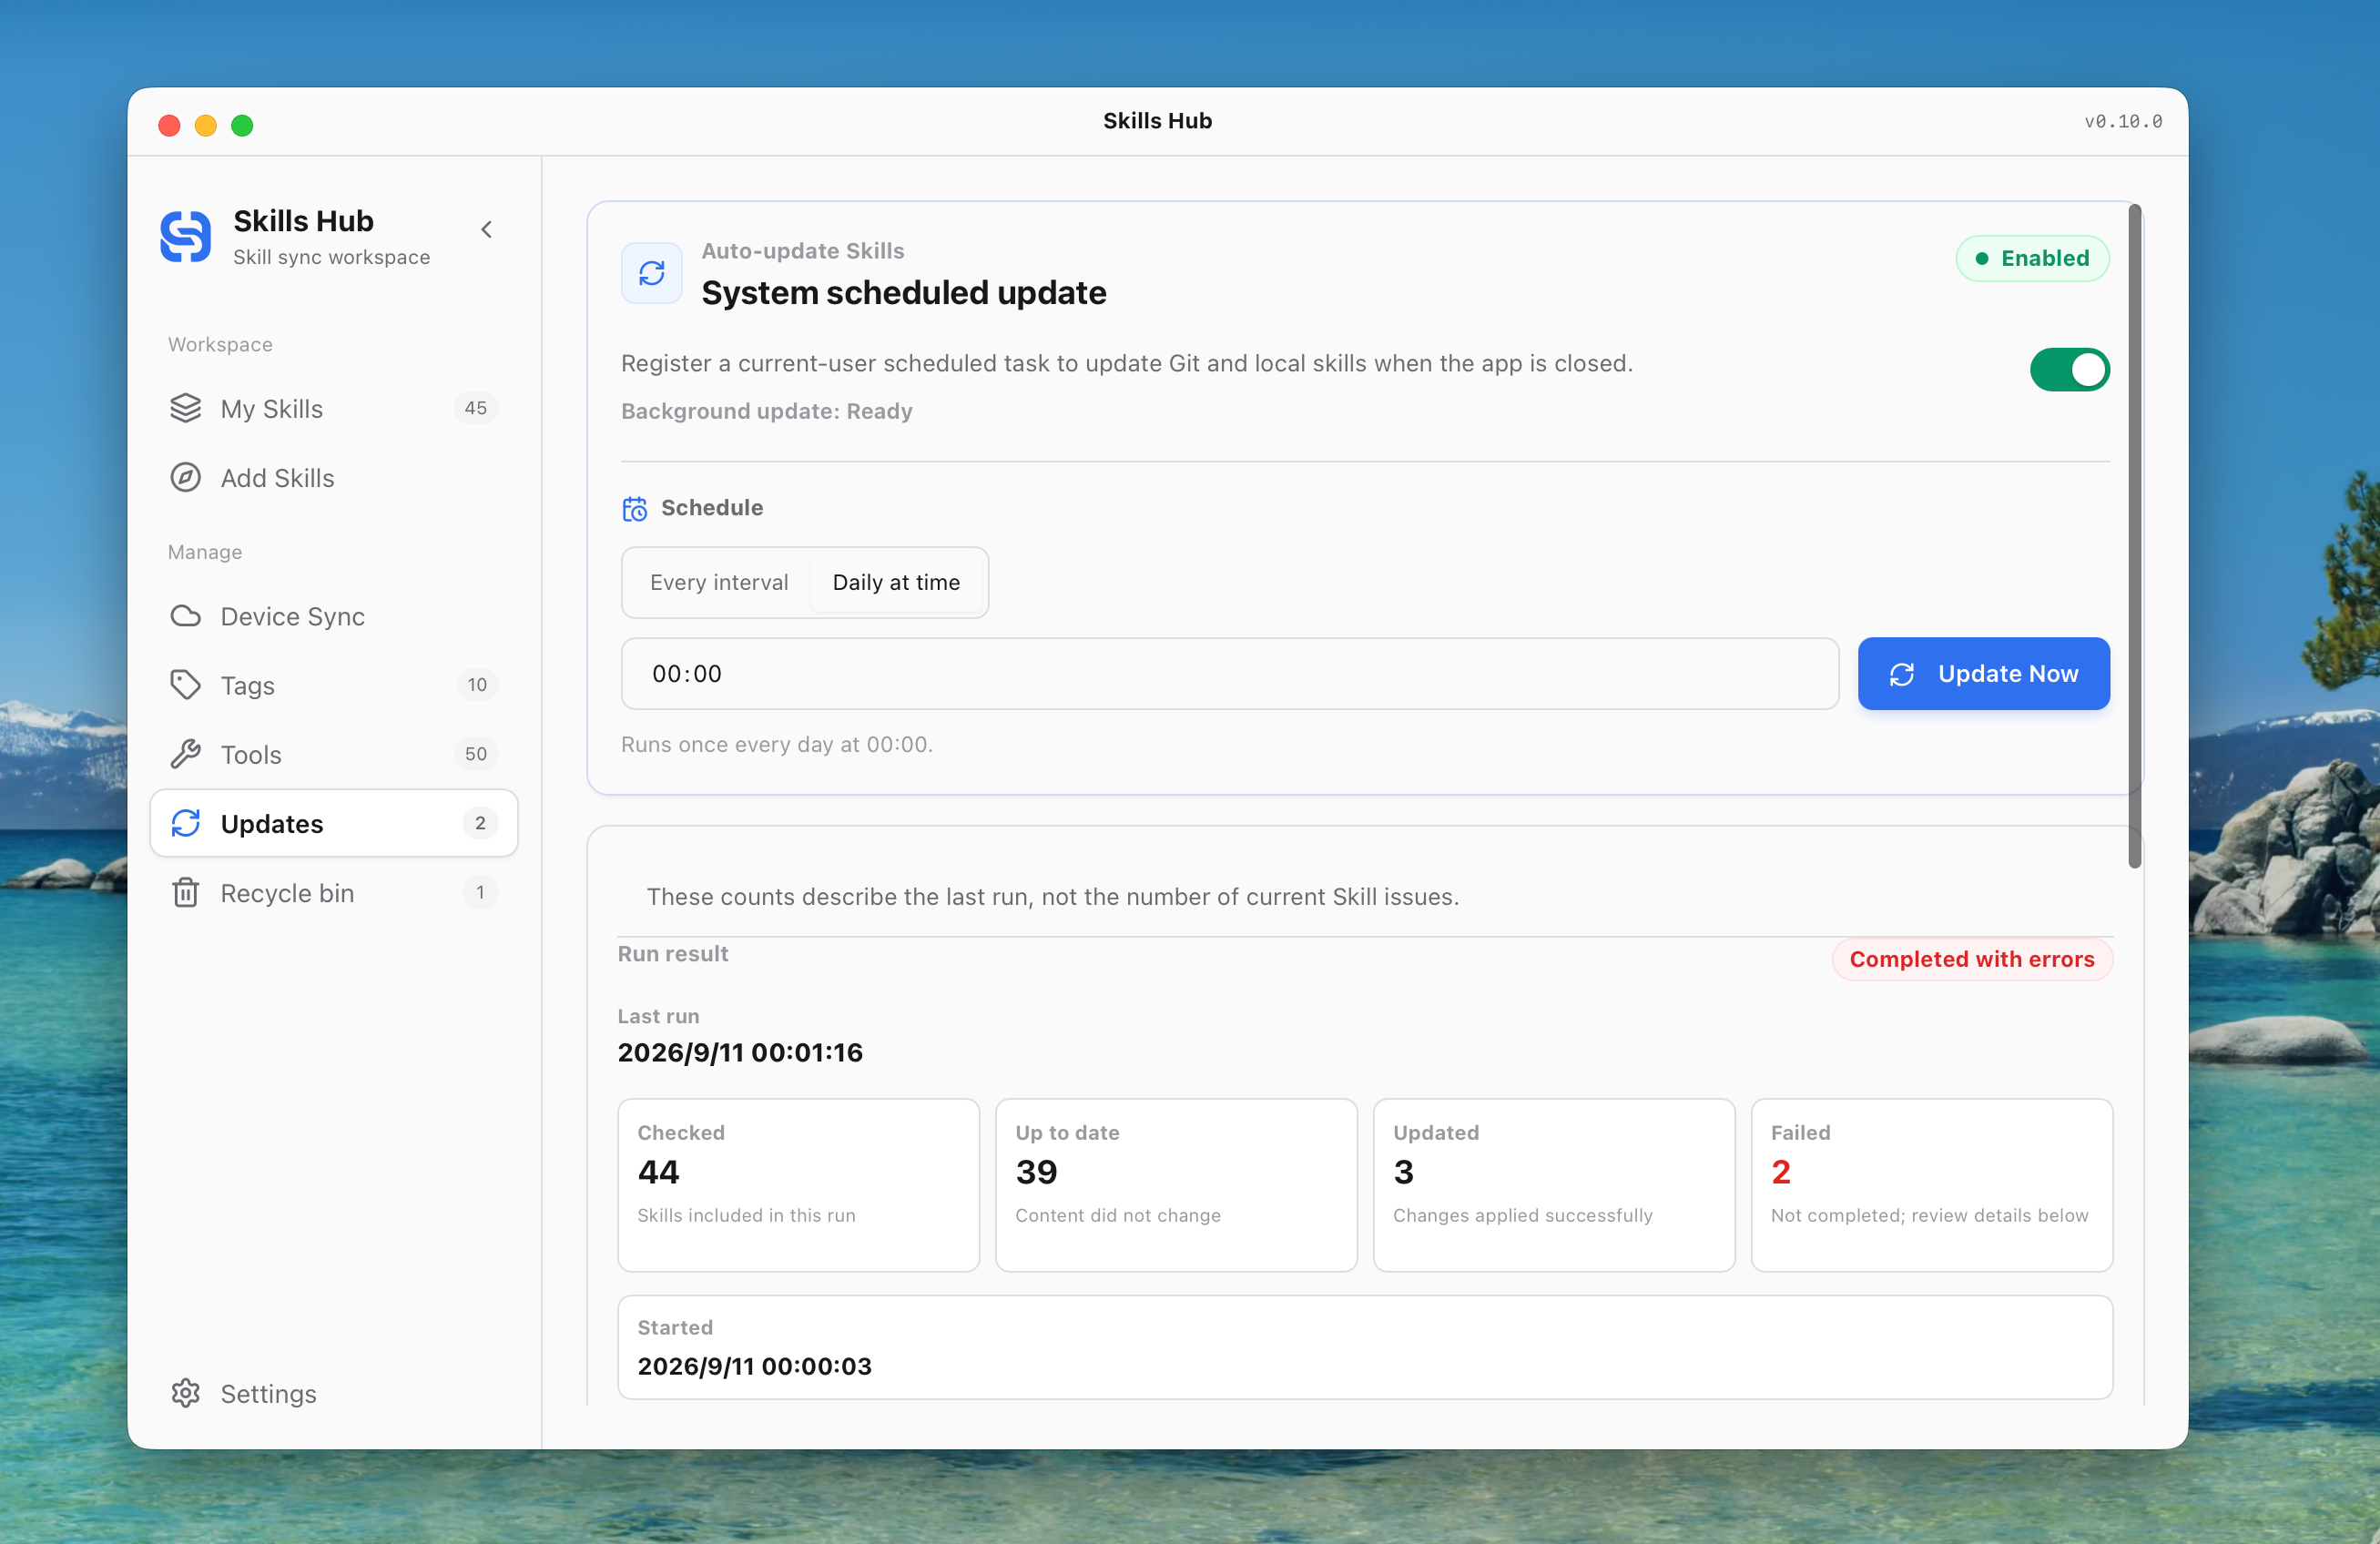Image resolution: width=2380 pixels, height=1544 pixels.
Task: Click the Failed 2 stat card
Action: coord(1932,1185)
